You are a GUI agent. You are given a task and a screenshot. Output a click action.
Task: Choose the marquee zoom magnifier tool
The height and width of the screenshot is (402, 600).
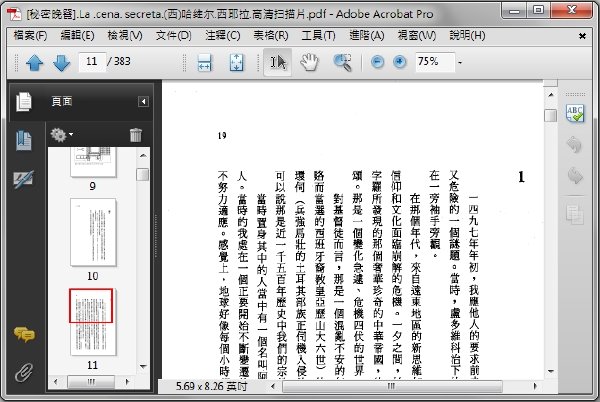[x=342, y=62]
